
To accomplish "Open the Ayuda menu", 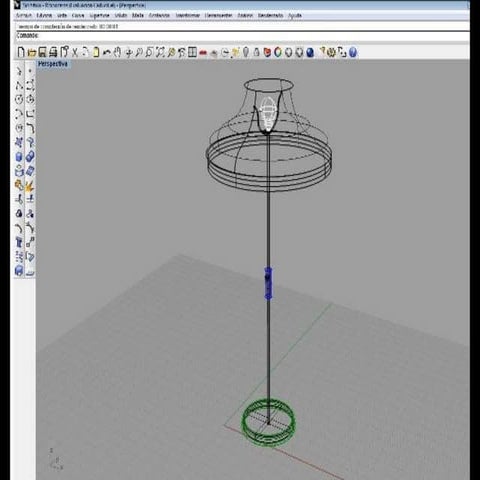I will pyautogui.click(x=295, y=15).
